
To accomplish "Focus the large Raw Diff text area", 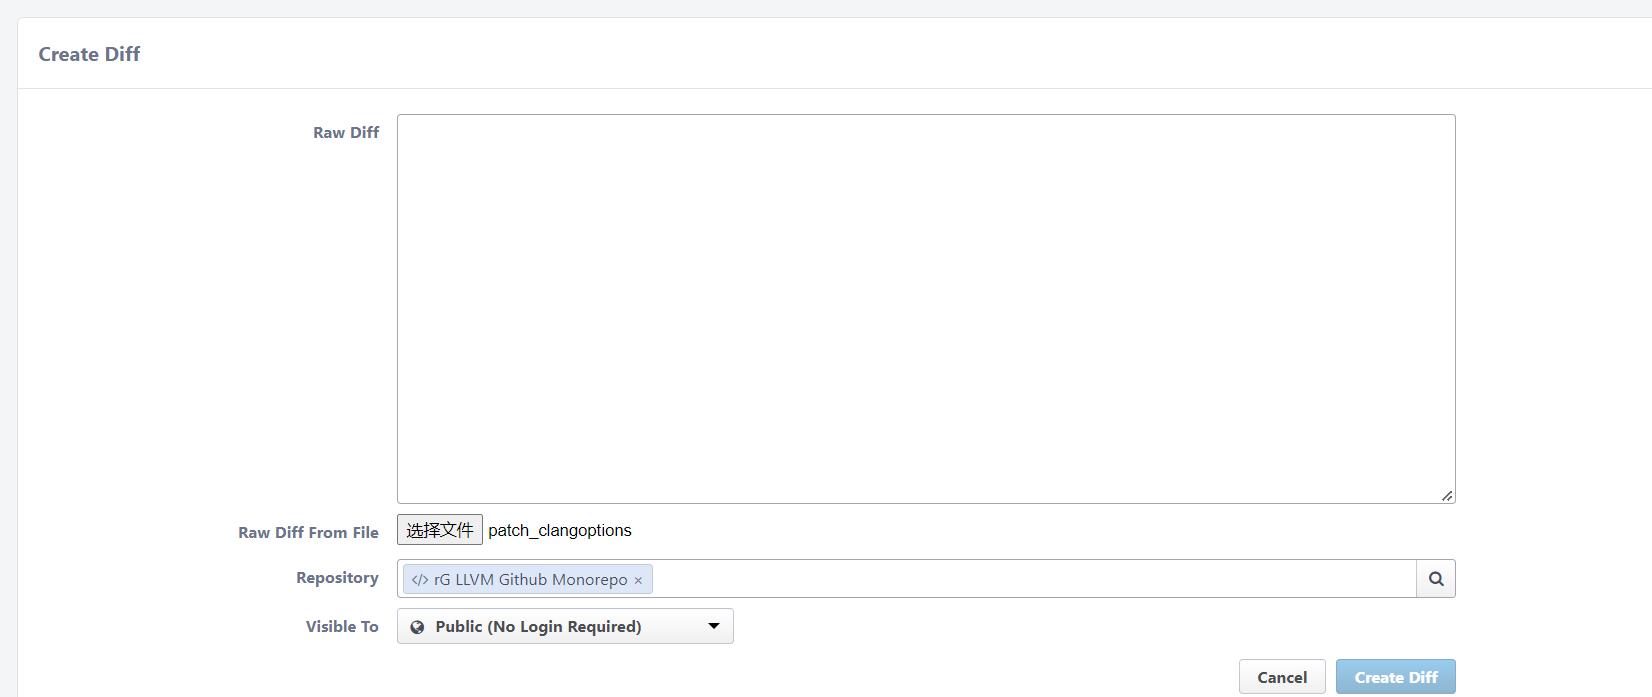I will click(x=925, y=308).
